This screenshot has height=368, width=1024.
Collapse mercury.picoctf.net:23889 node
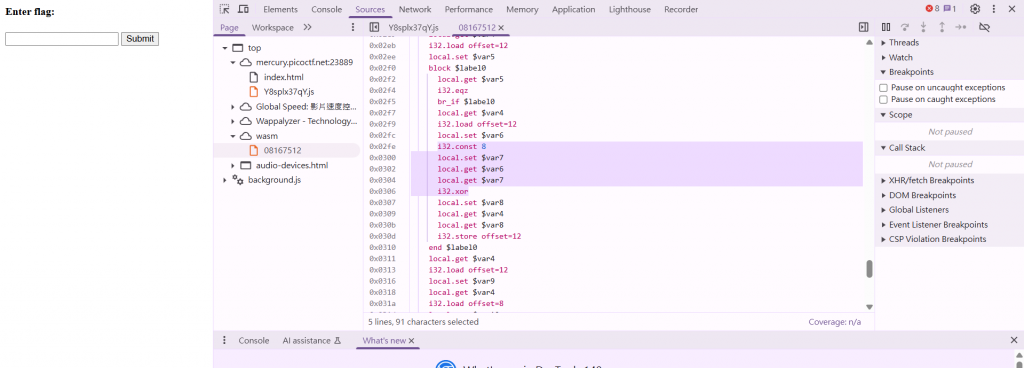232,63
